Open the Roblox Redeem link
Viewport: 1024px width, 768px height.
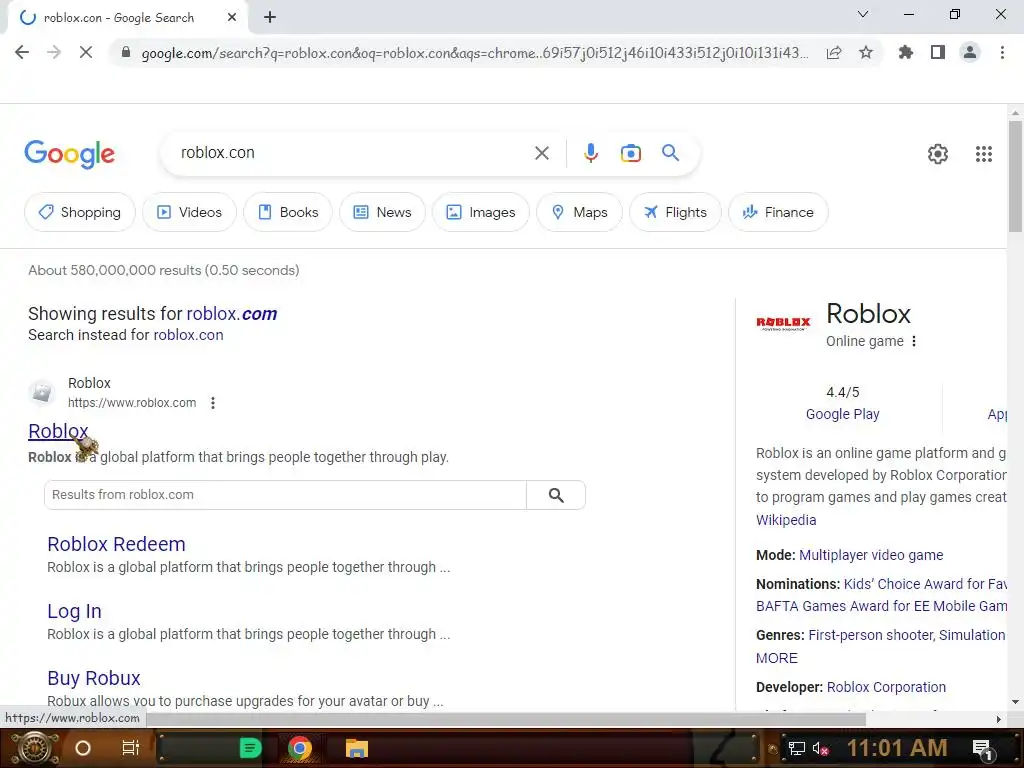[116, 544]
